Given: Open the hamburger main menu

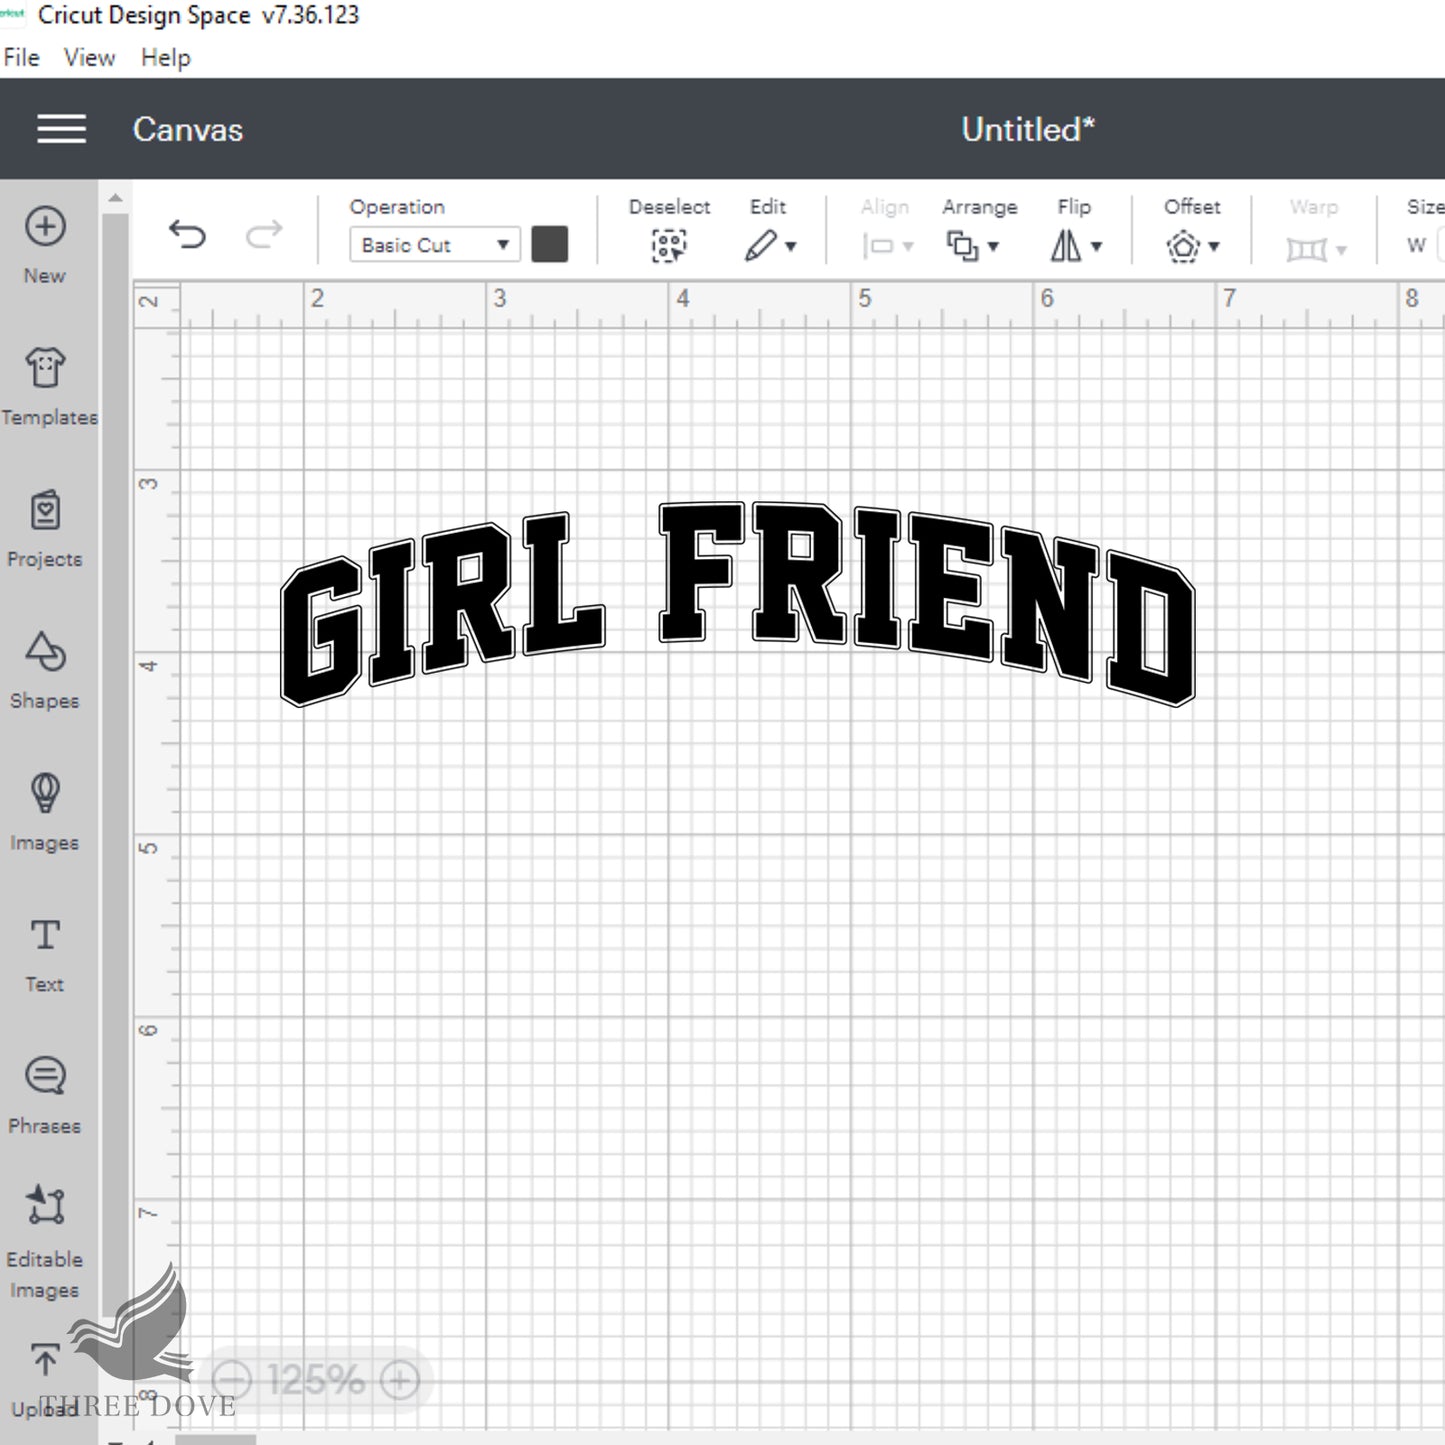Looking at the screenshot, I should point(61,129).
